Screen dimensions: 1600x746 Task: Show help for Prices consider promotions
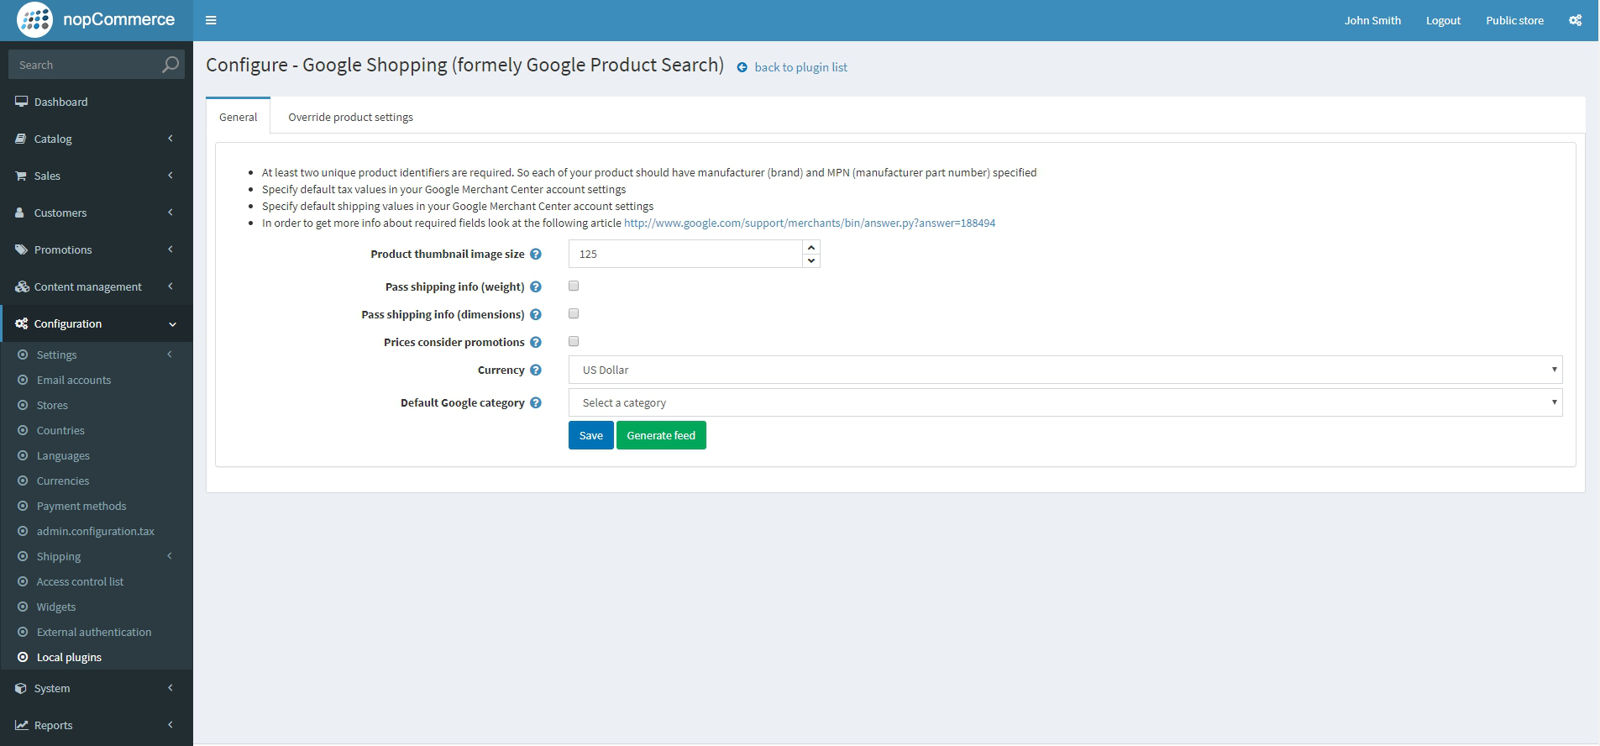[x=536, y=342]
